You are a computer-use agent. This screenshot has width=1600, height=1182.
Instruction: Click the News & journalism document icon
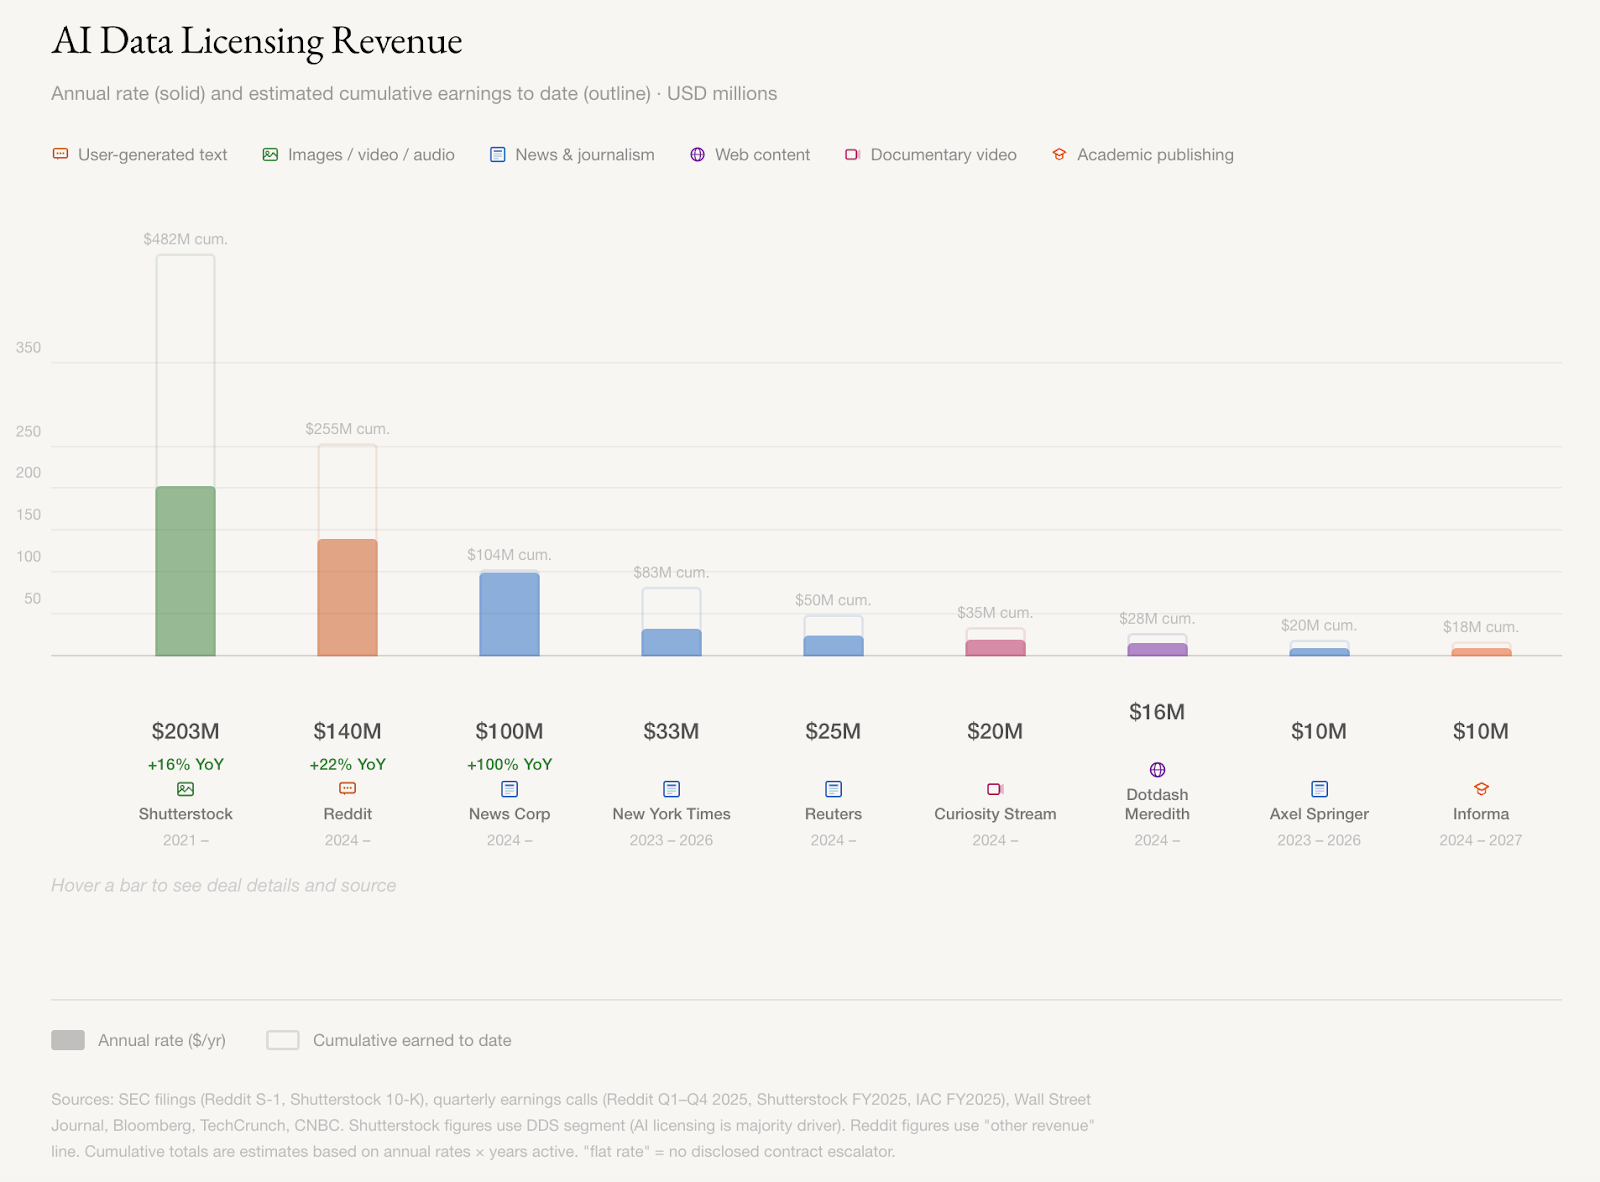[x=496, y=154]
